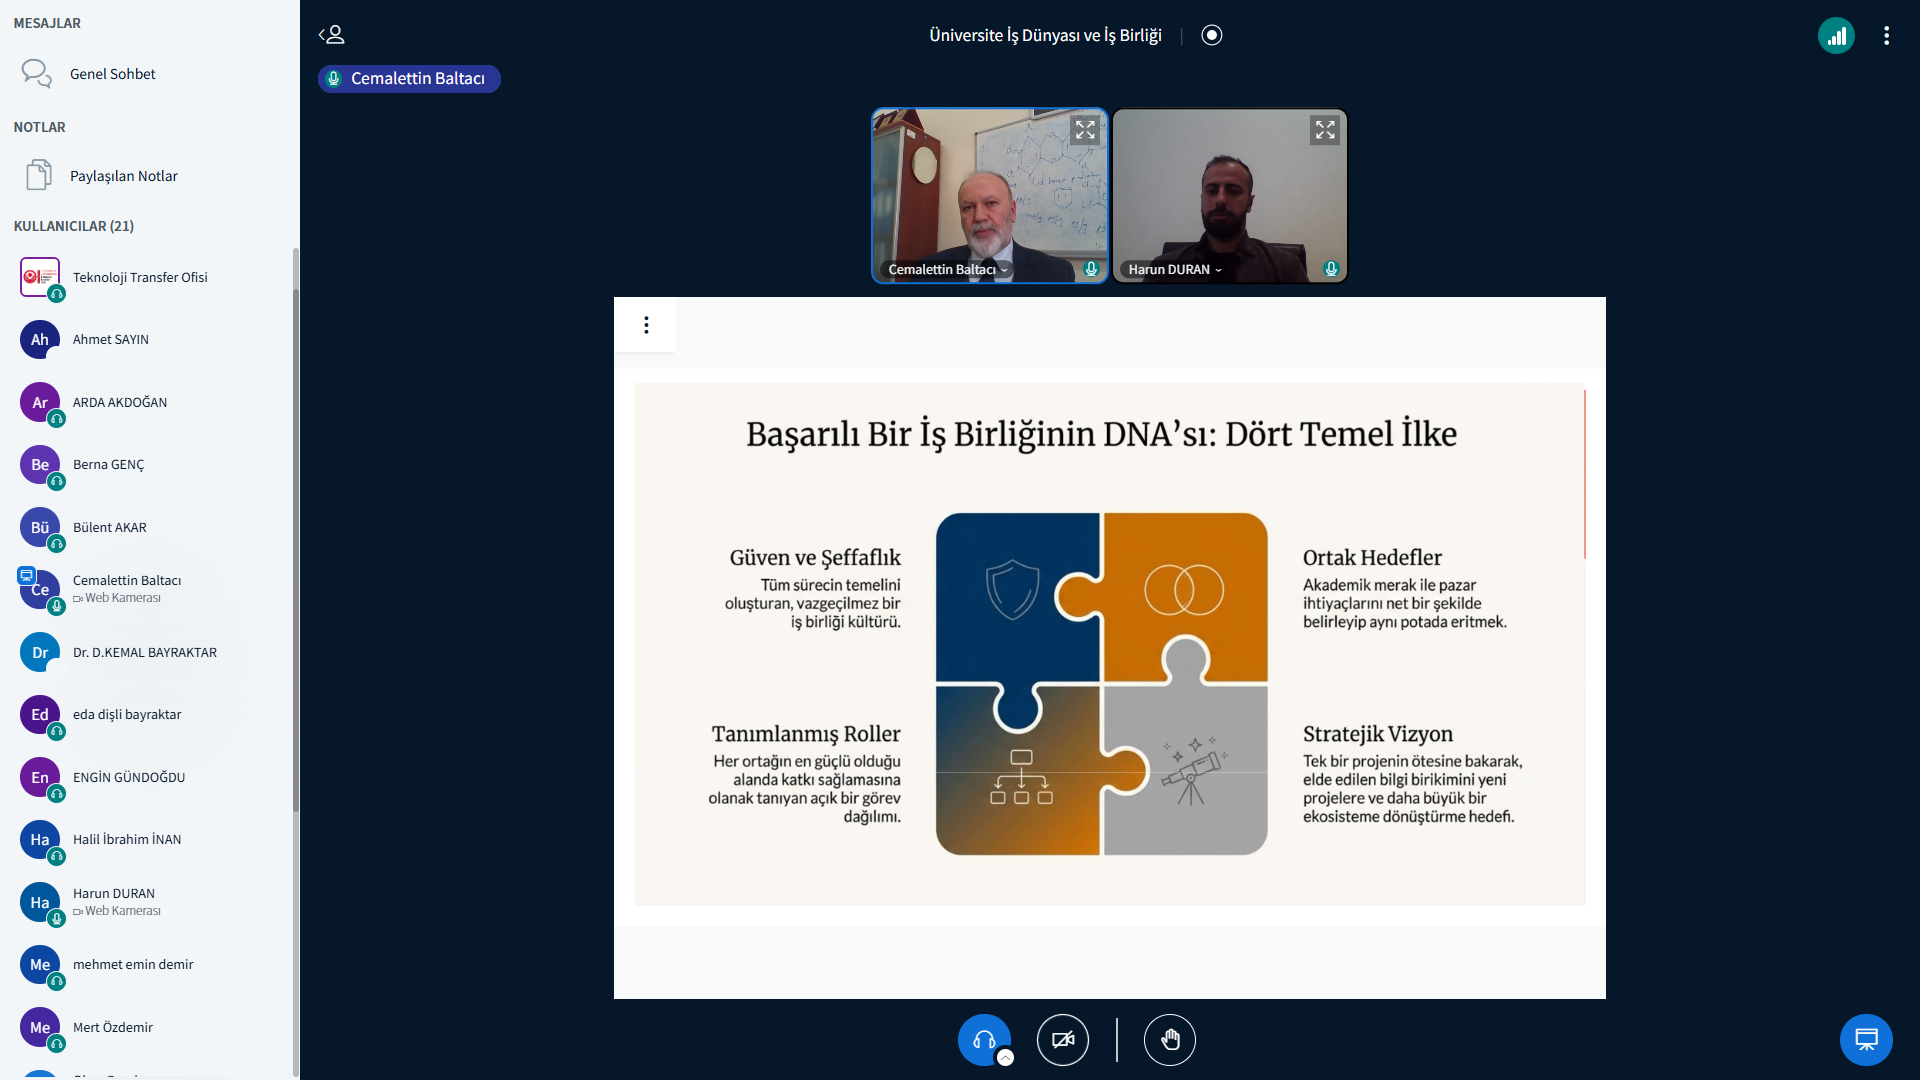Toggle the webcam share button
The height and width of the screenshot is (1080, 1920).
1062,1040
